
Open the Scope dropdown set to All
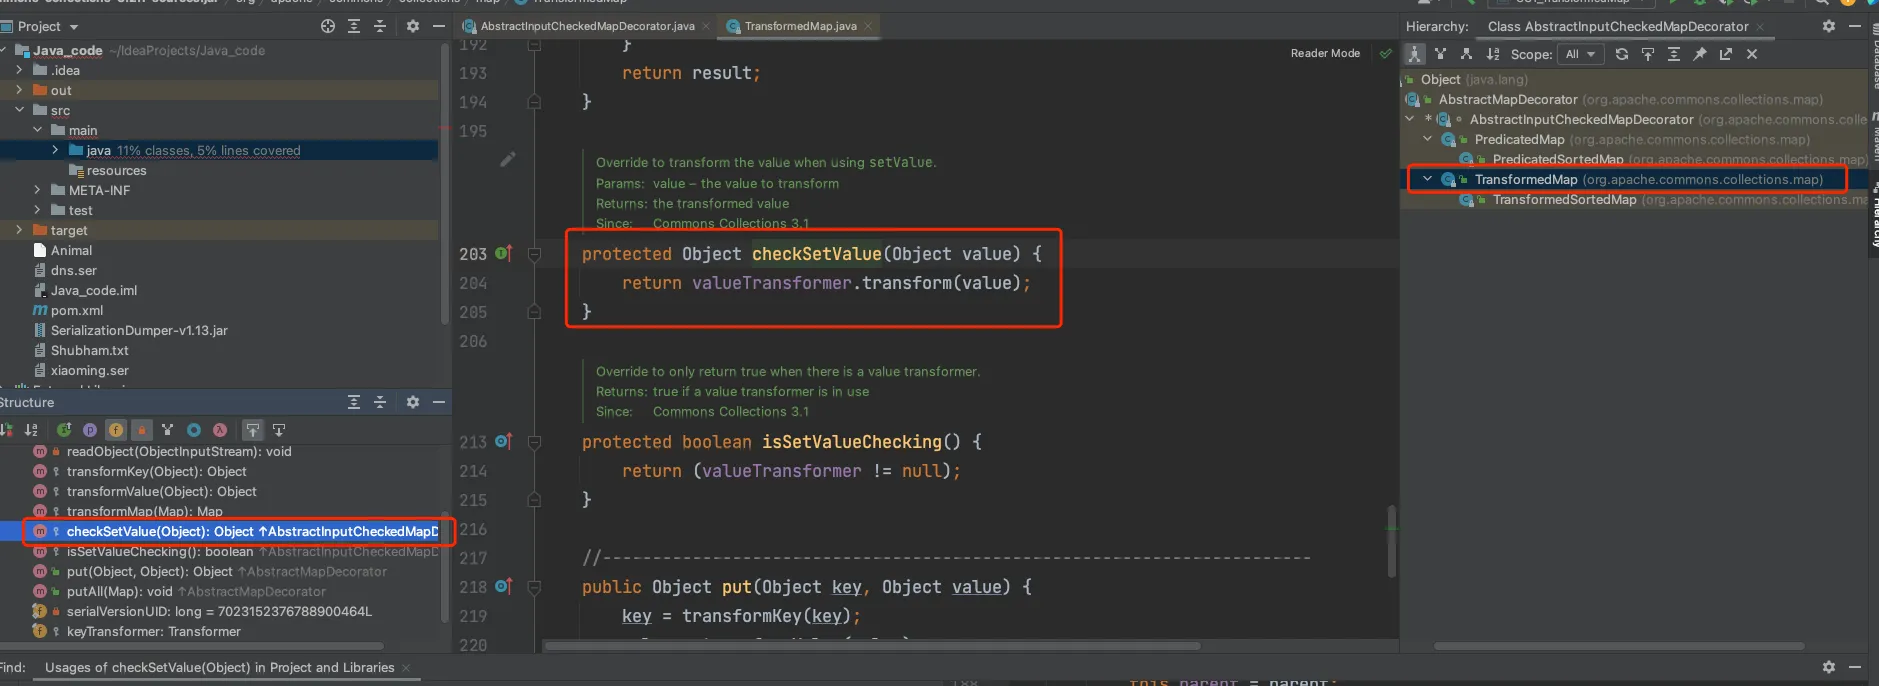[x=1579, y=54]
